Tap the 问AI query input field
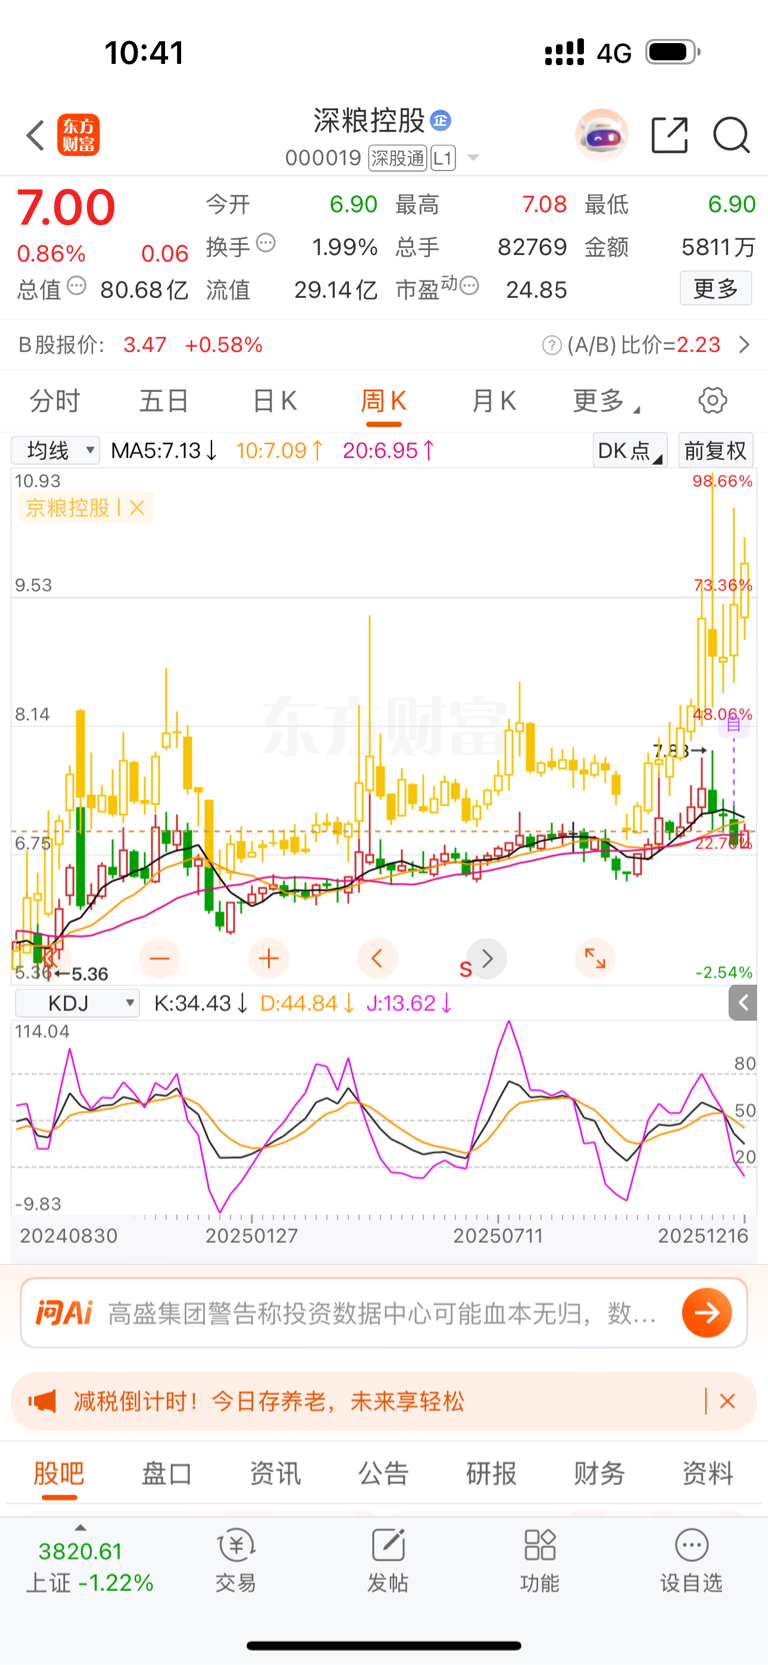The height and width of the screenshot is (1665, 768). point(381,1313)
